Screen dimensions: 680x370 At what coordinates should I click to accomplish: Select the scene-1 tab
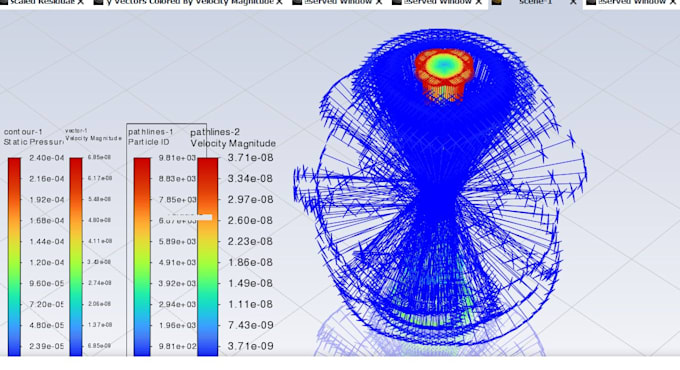point(535,2)
